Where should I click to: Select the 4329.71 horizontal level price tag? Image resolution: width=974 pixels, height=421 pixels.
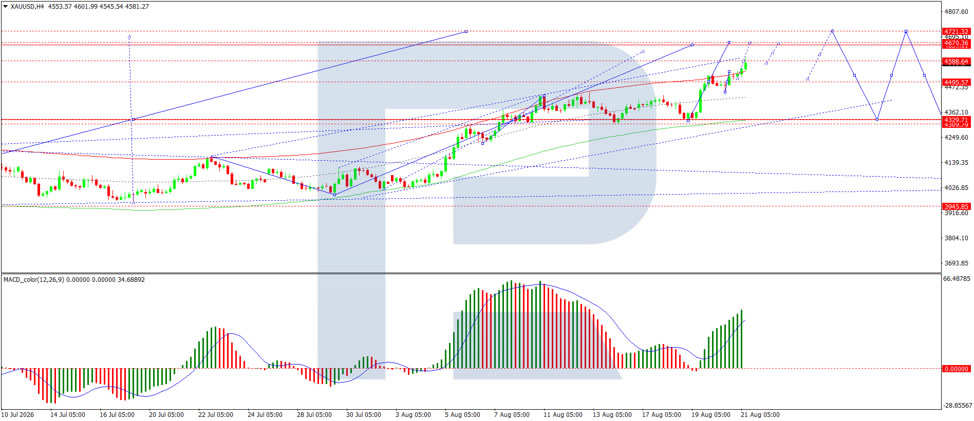pyautogui.click(x=956, y=119)
